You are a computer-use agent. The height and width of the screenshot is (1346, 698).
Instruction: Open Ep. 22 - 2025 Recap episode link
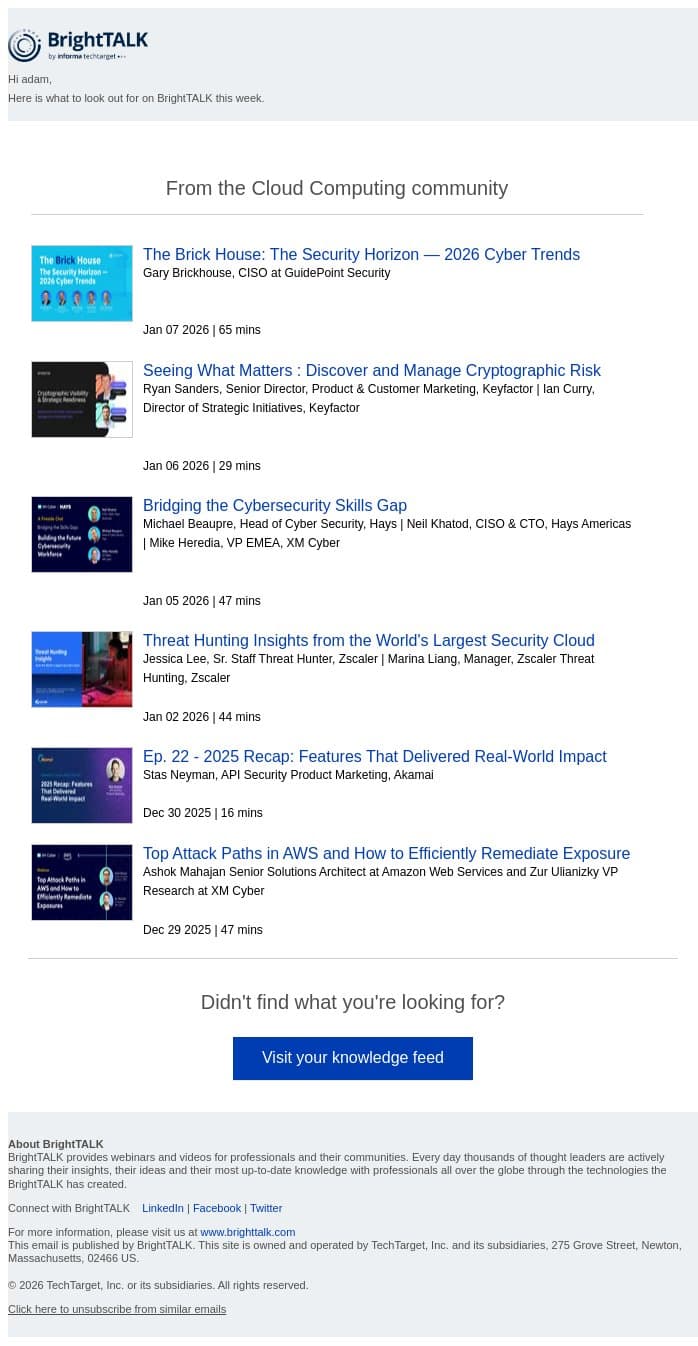pos(375,756)
